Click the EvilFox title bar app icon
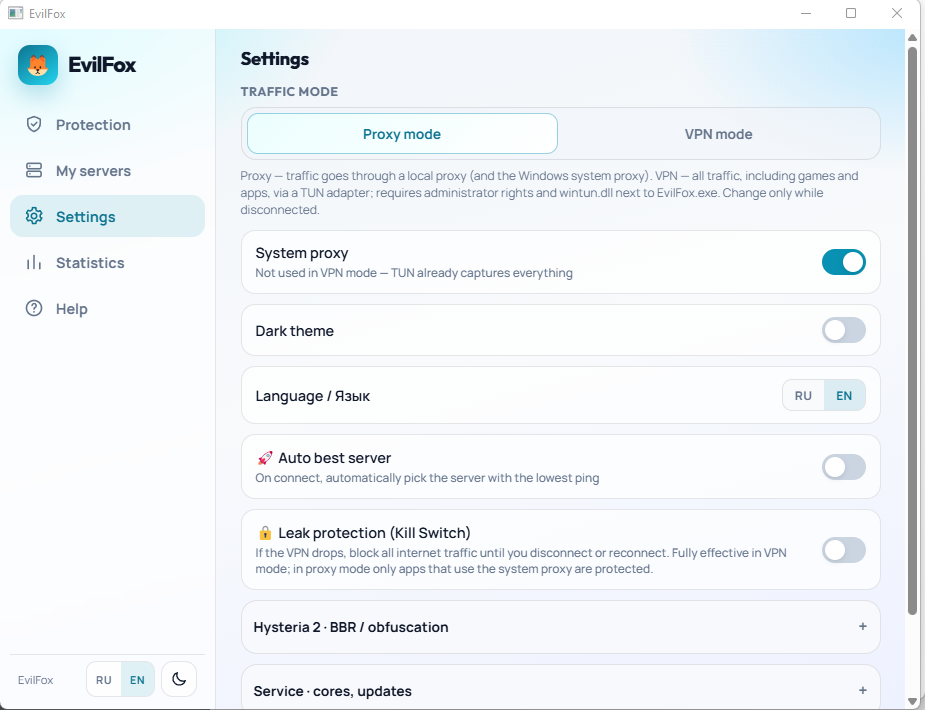925x710 pixels. 16,13
